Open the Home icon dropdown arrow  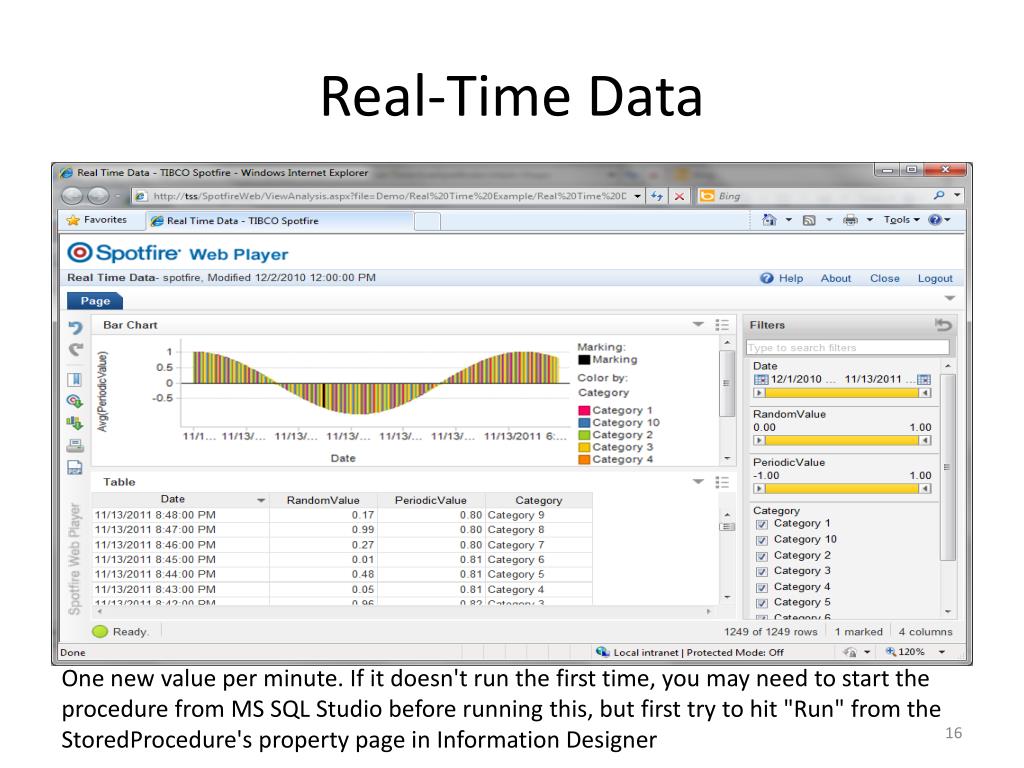tap(788, 220)
